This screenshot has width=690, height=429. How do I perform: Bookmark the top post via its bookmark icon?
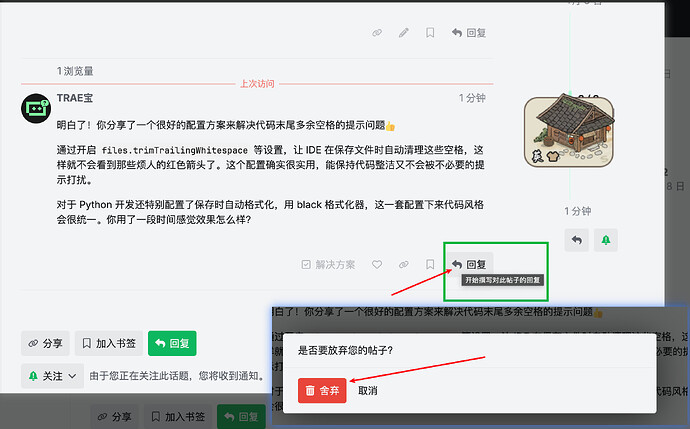pos(430,33)
